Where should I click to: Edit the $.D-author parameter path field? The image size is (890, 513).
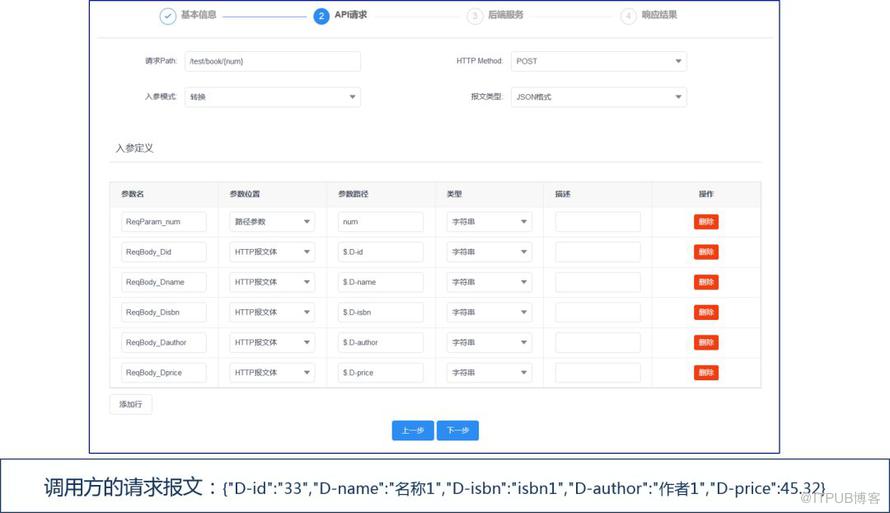pos(380,342)
